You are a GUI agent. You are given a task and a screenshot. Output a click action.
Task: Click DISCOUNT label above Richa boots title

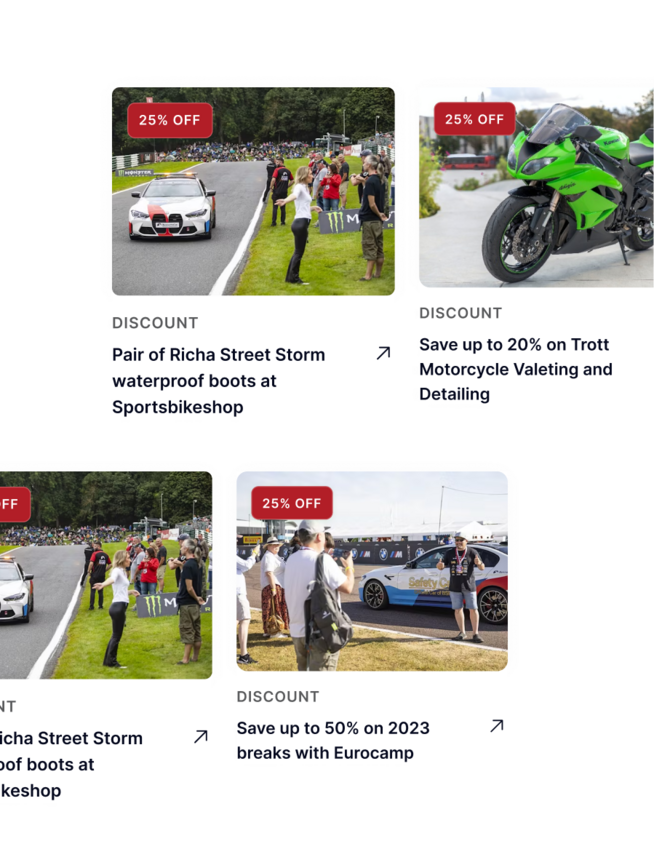155,323
